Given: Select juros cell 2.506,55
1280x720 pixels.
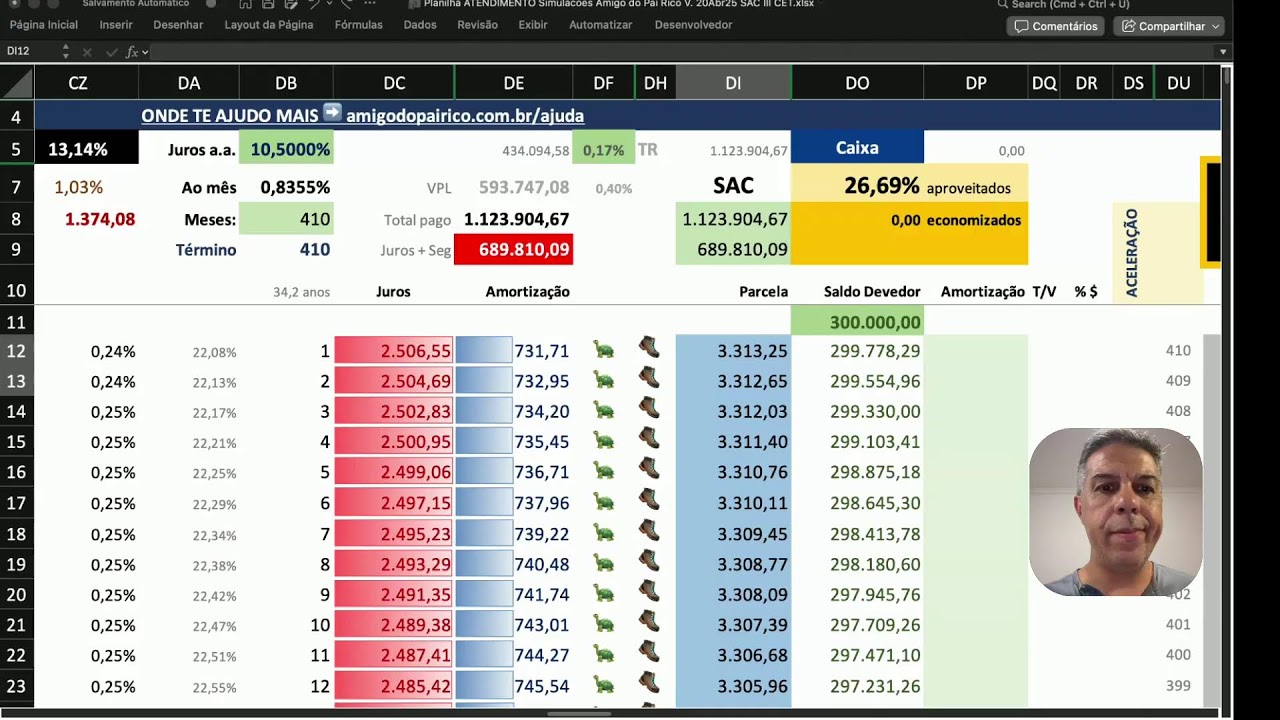Looking at the screenshot, I should pos(393,351).
